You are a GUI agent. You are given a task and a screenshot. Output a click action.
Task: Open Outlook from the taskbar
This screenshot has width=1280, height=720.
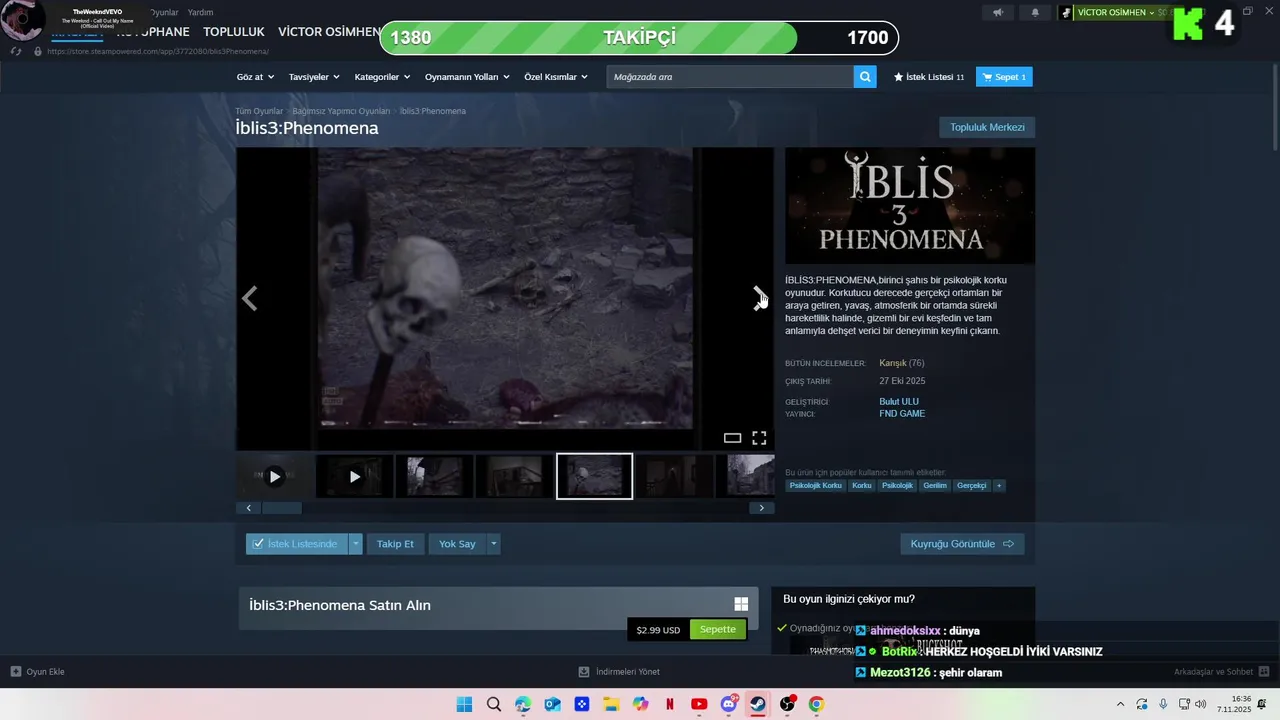pyautogui.click(x=552, y=704)
